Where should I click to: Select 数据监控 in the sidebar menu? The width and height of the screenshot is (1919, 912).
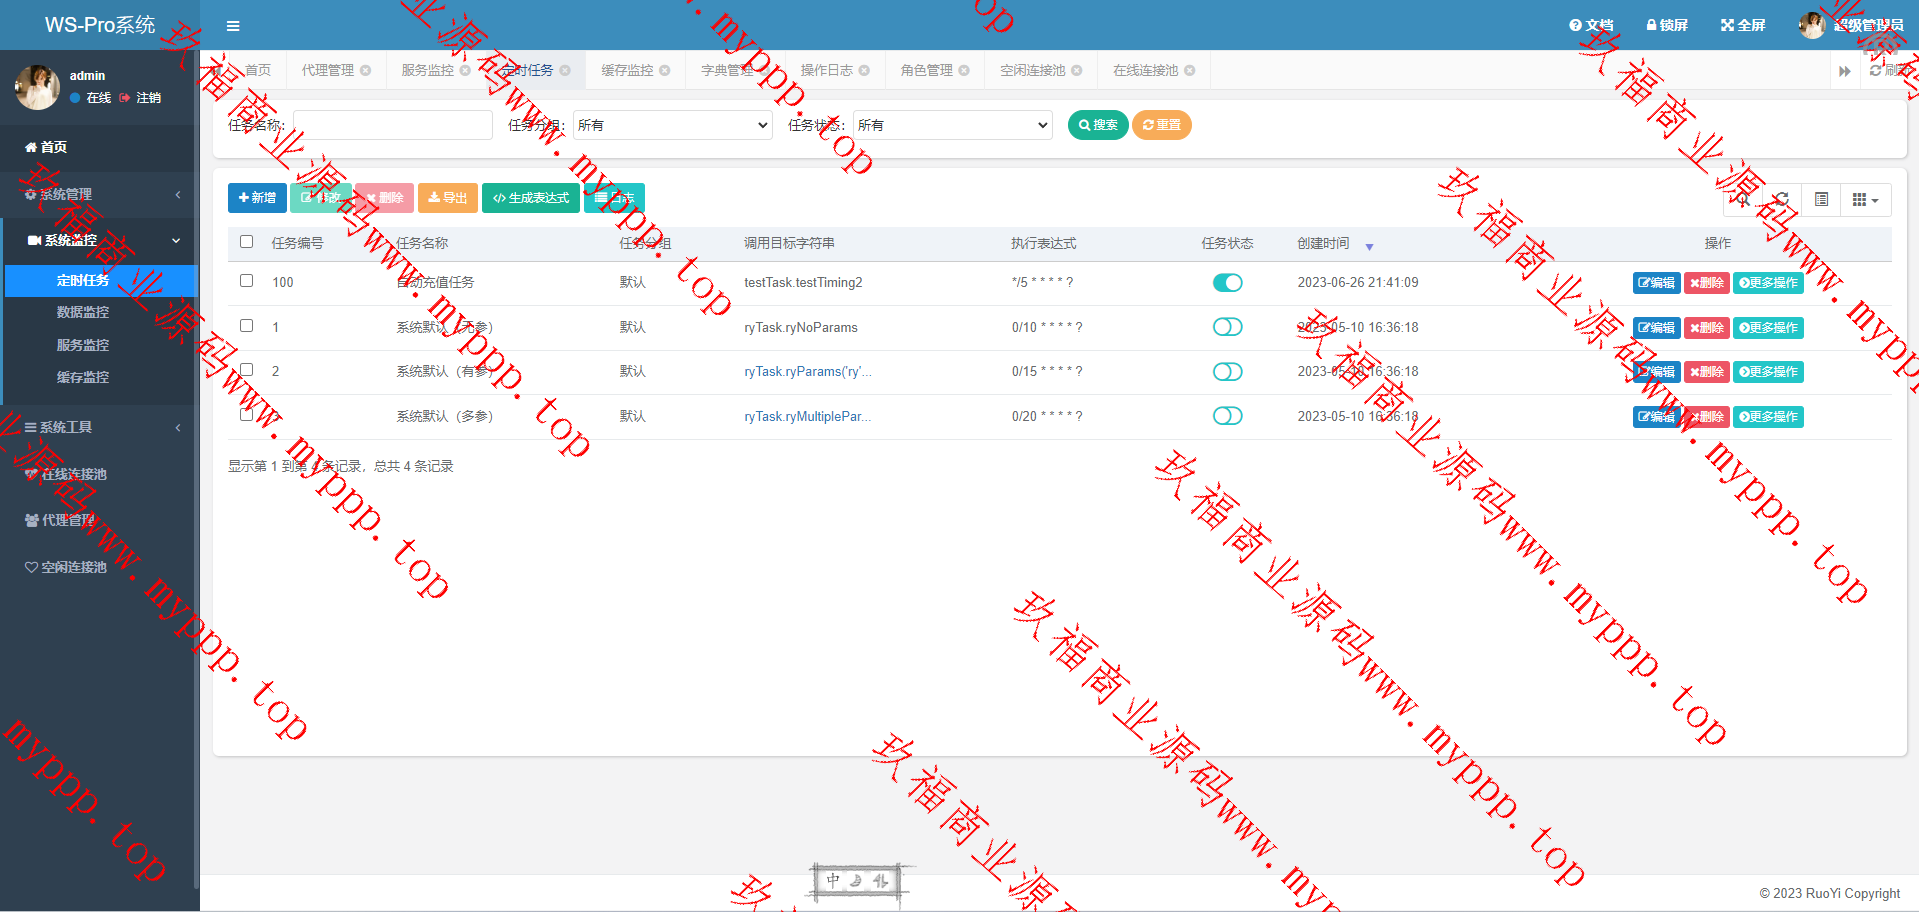click(x=83, y=312)
